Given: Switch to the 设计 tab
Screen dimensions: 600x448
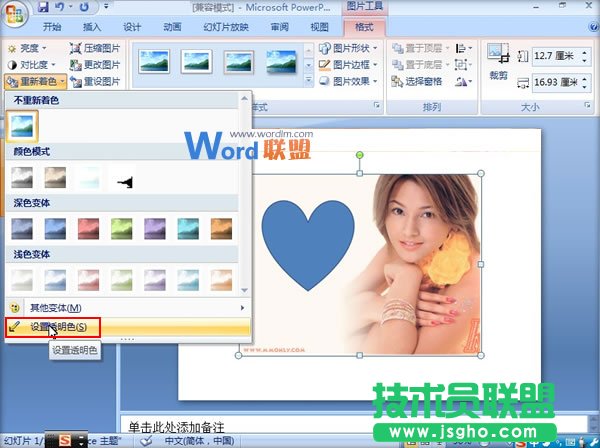Looking at the screenshot, I should tap(132, 27).
